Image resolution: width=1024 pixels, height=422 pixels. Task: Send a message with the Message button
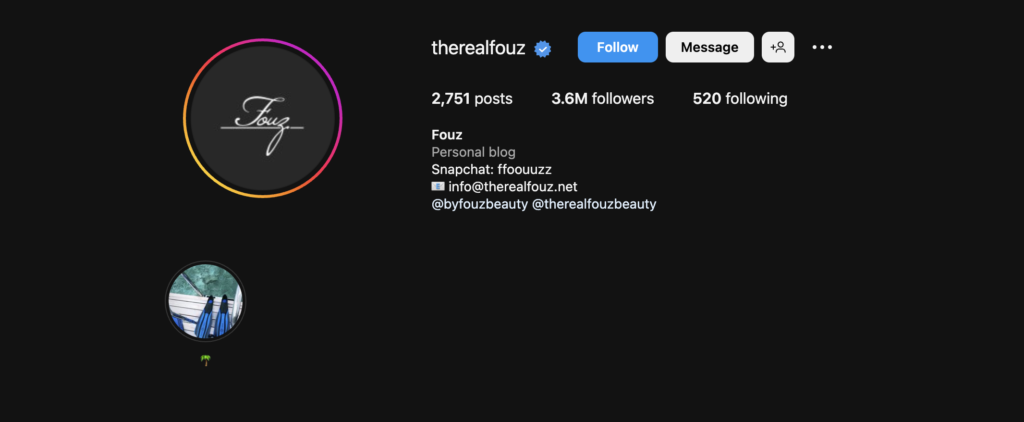coord(709,47)
